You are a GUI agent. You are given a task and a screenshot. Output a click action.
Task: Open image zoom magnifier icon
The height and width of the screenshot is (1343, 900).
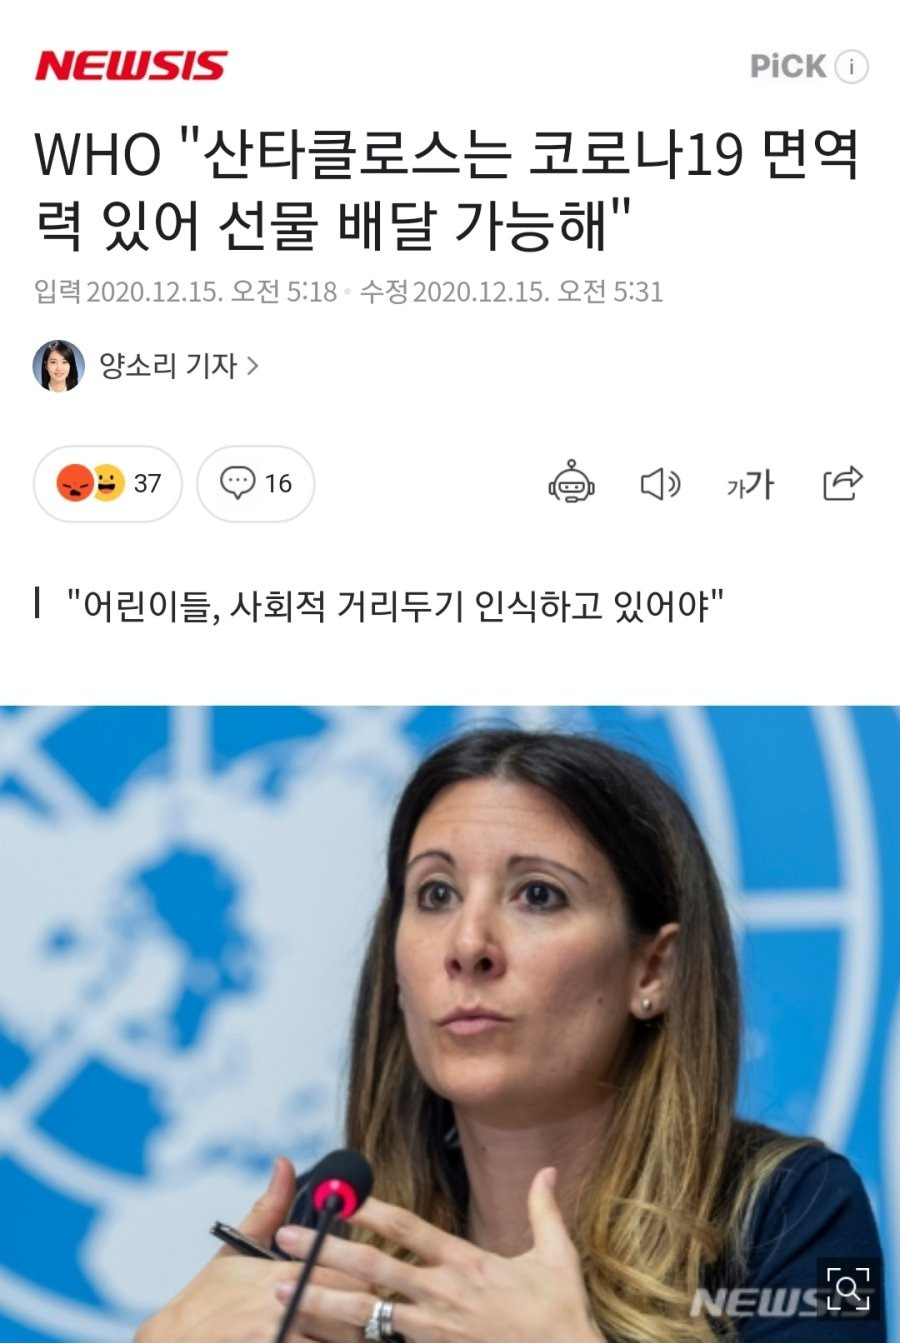[x=847, y=1287]
